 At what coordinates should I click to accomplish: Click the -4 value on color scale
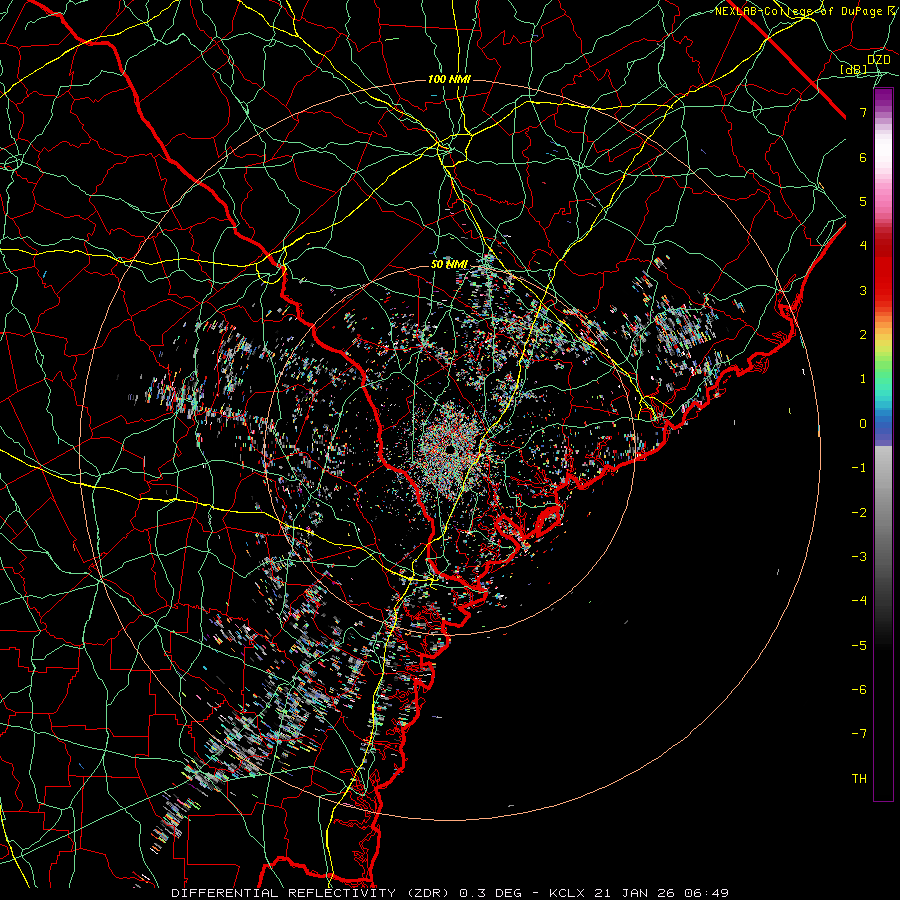tap(859, 601)
